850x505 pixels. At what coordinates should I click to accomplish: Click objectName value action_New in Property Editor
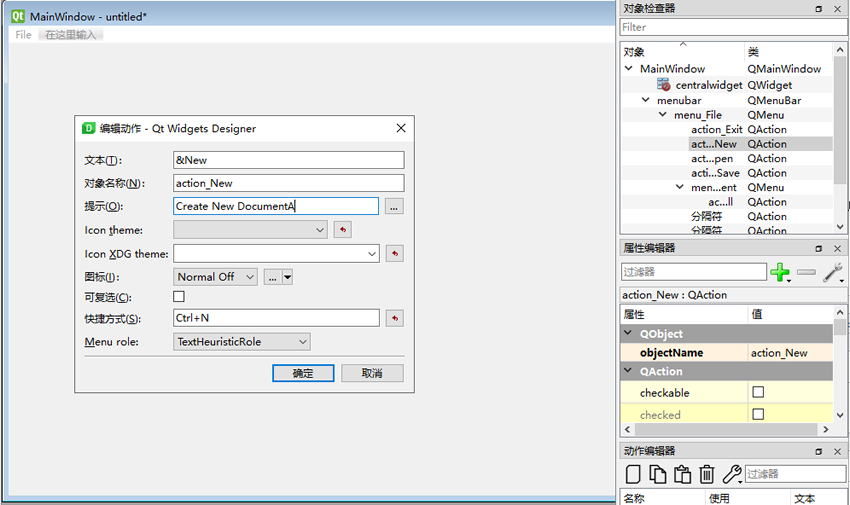click(790, 353)
